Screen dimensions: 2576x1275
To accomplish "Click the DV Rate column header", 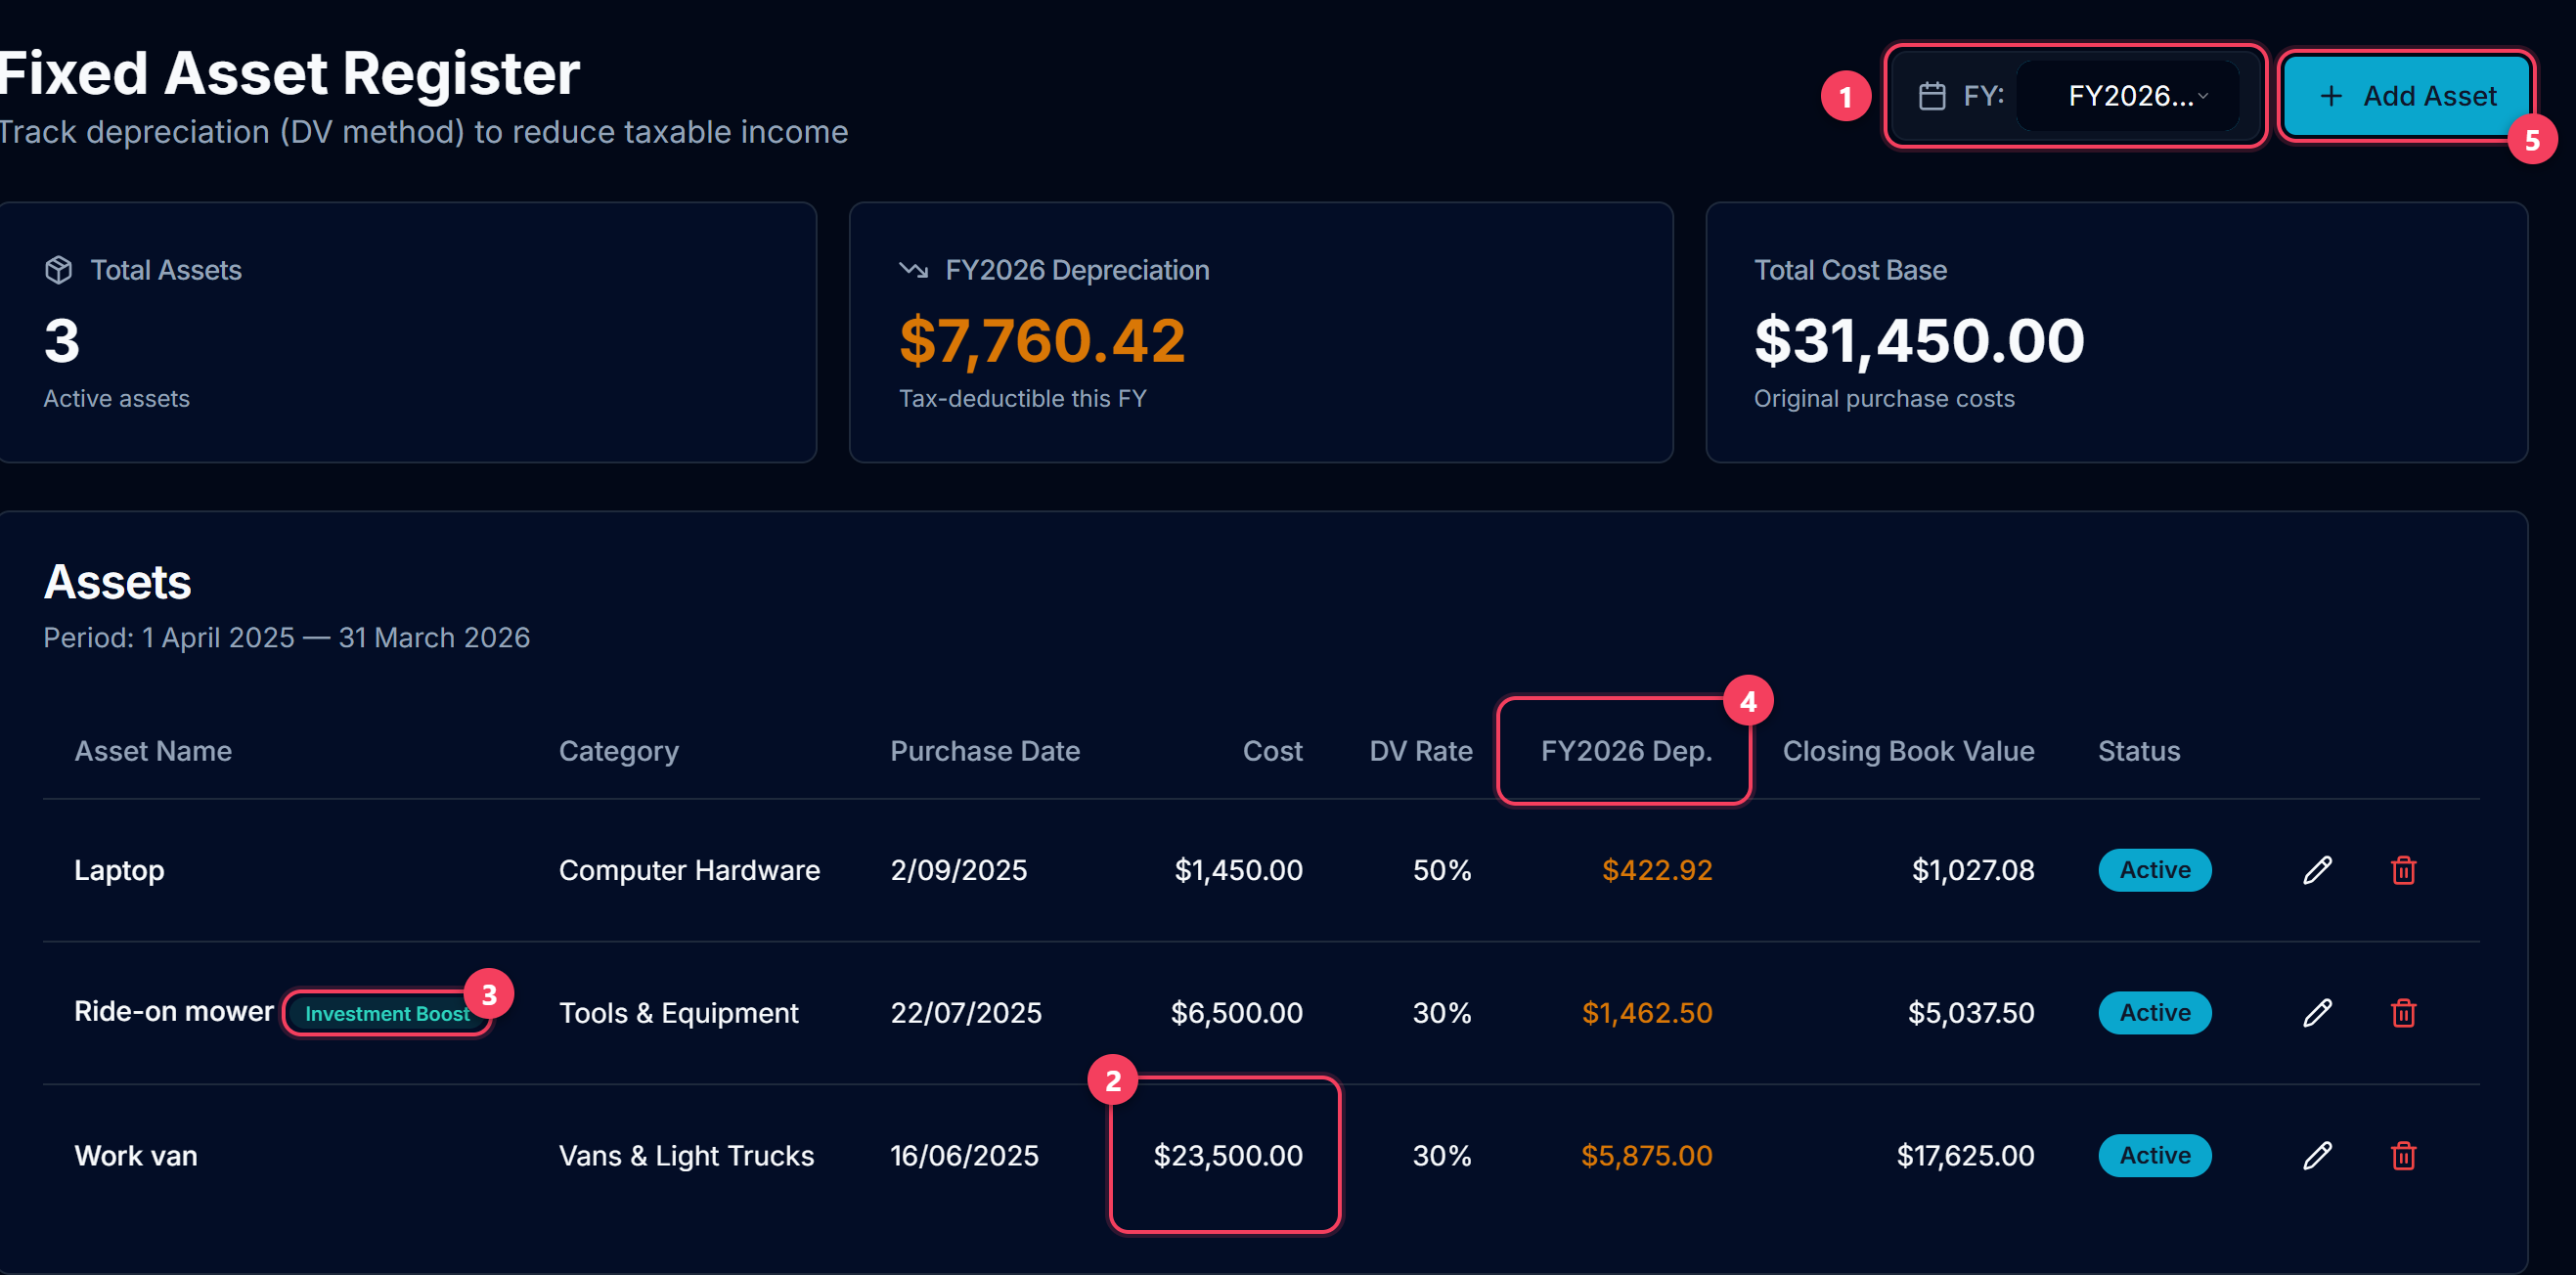I will click(x=1420, y=751).
